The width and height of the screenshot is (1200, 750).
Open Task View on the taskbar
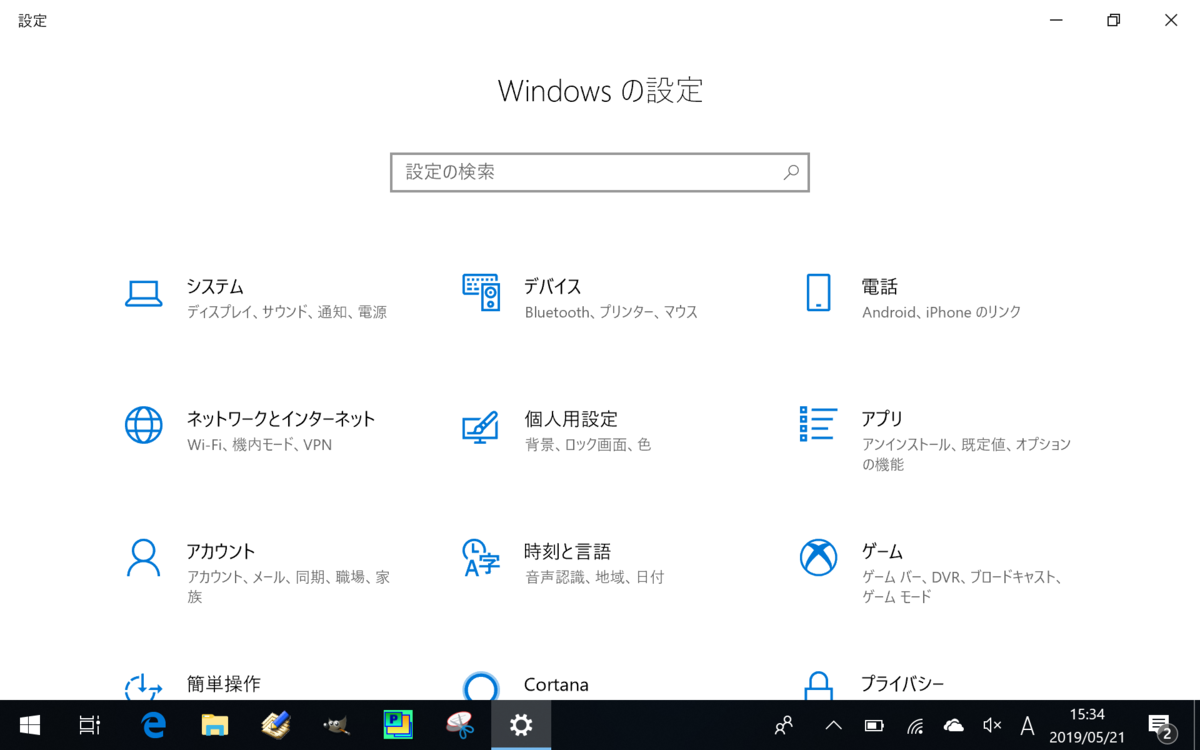89,725
